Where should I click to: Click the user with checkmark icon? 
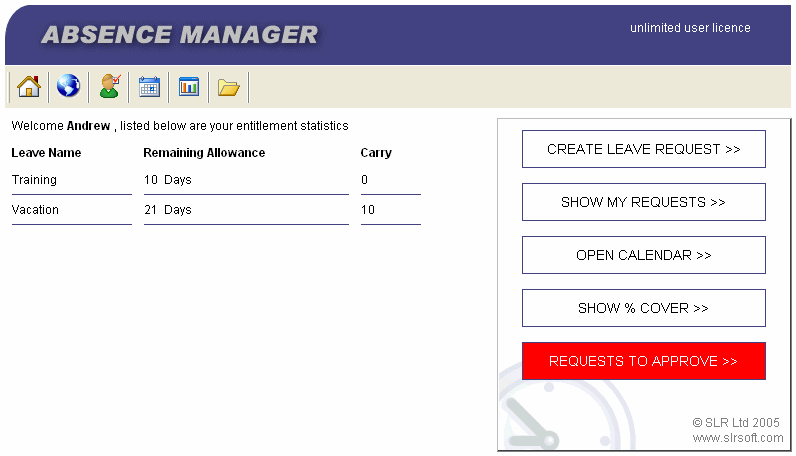click(x=110, y=86)
